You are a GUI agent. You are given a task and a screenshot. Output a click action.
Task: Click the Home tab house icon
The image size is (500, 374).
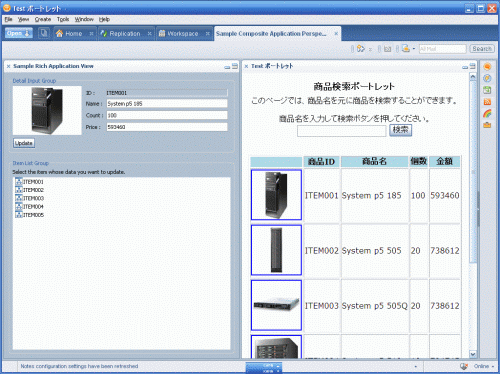[x=59, y=33]
